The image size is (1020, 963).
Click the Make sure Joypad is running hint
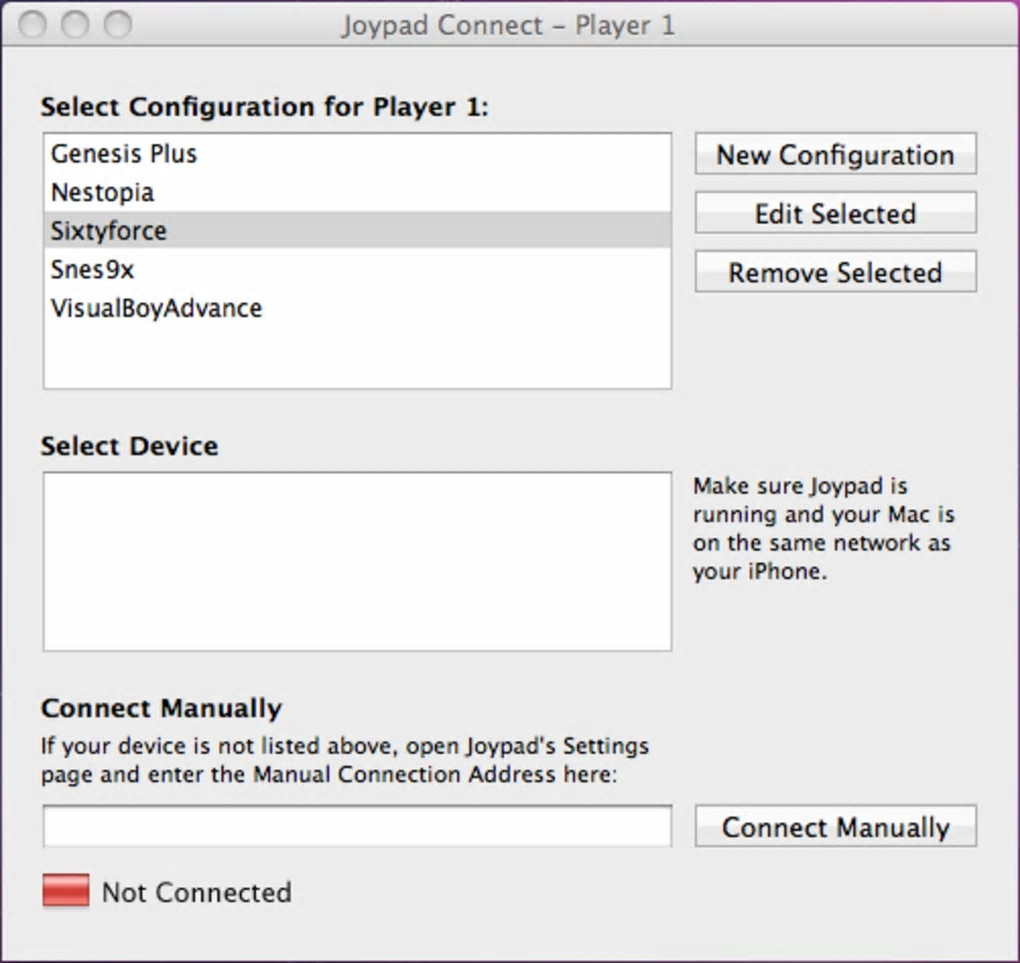[x=823, y=529]
